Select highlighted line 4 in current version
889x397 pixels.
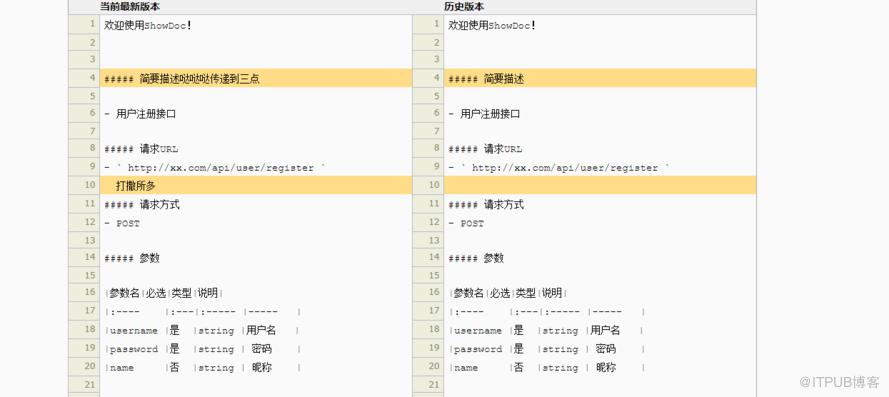[256, 78]
